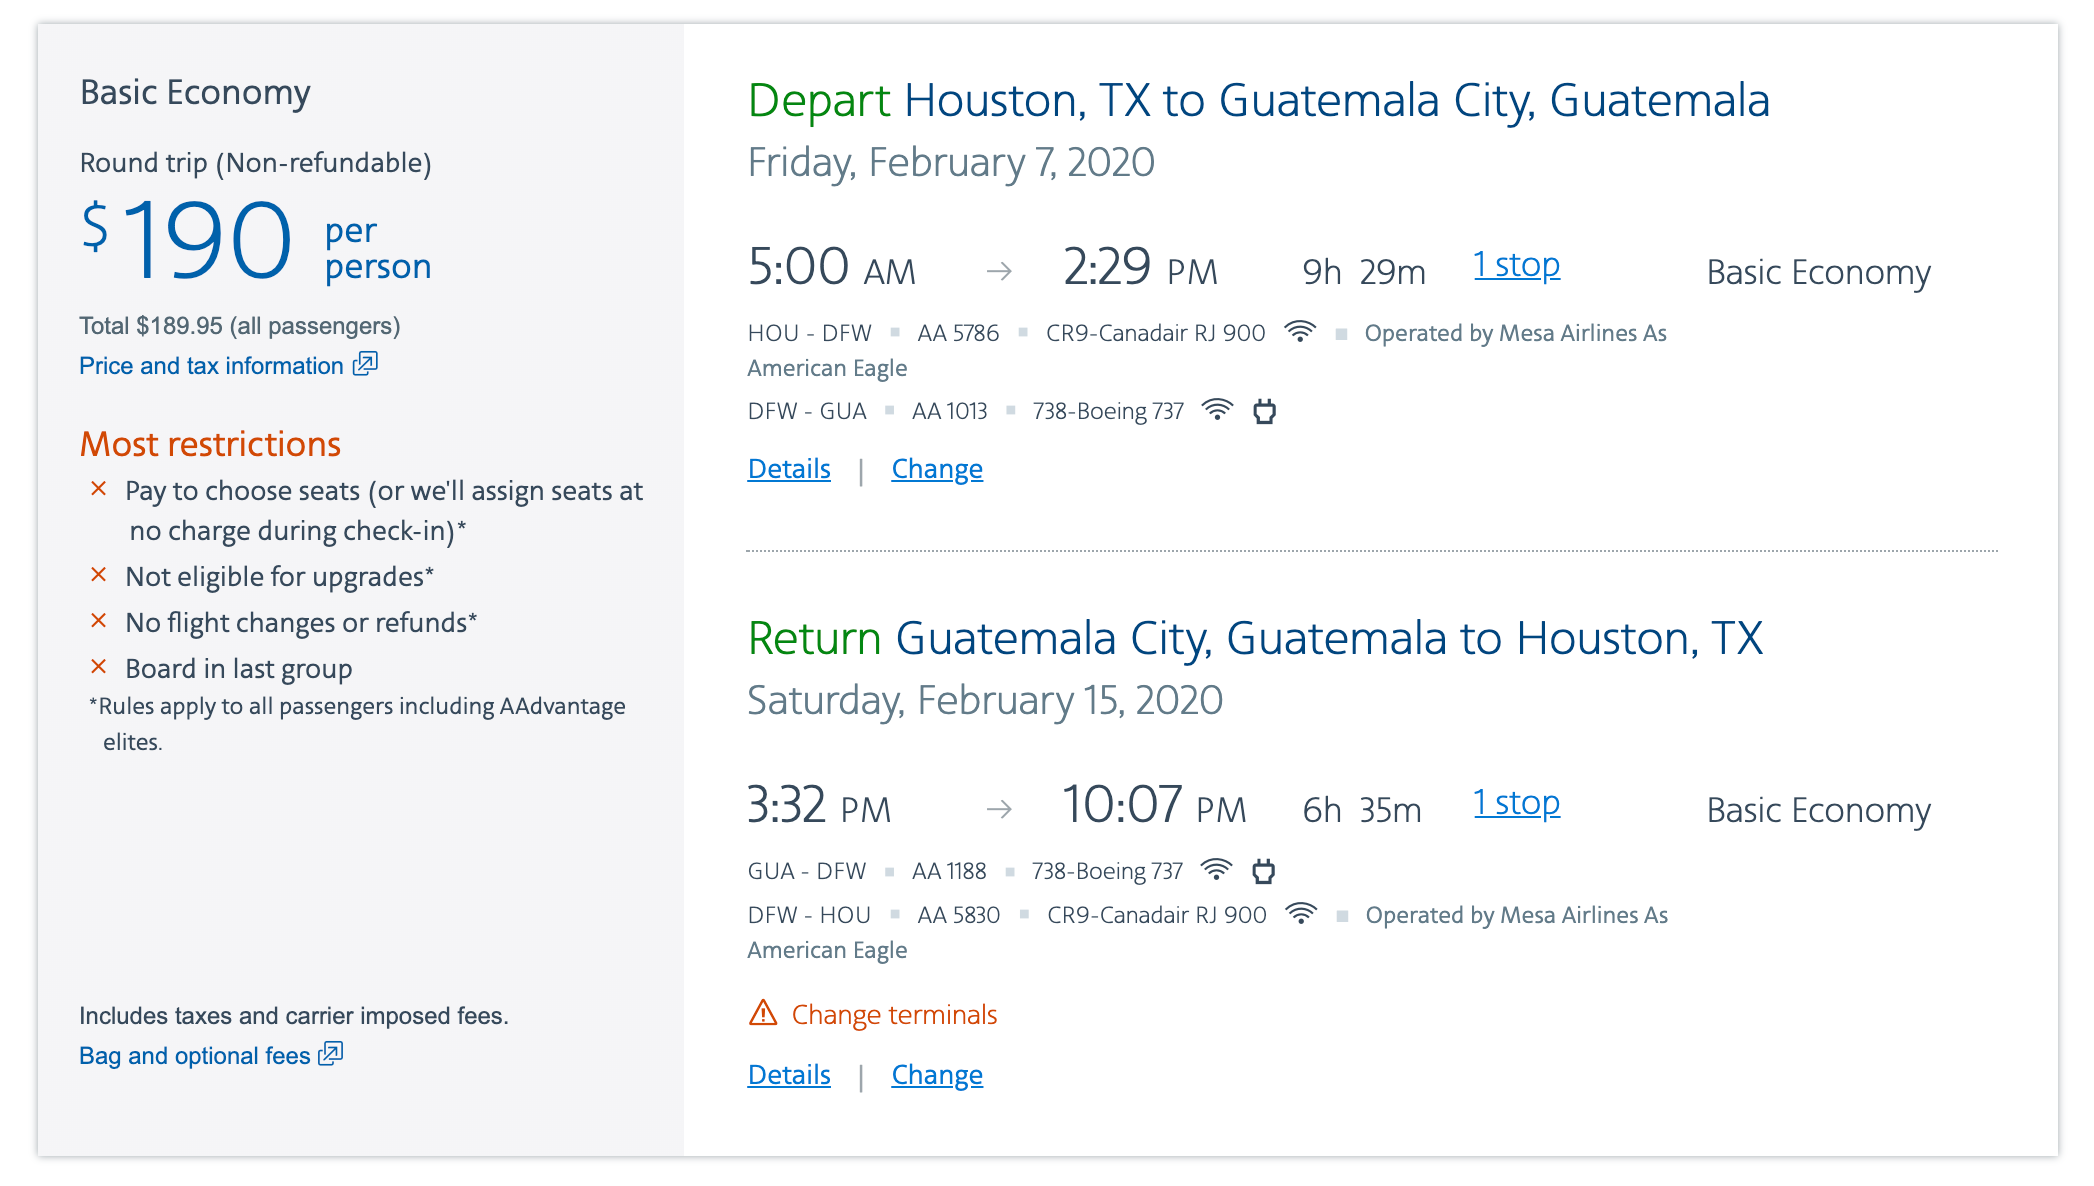This screenshot has height=1186, width=2094.
Task: Change the departing Houston to Guatemala flight
Action: tap(937, 469)
